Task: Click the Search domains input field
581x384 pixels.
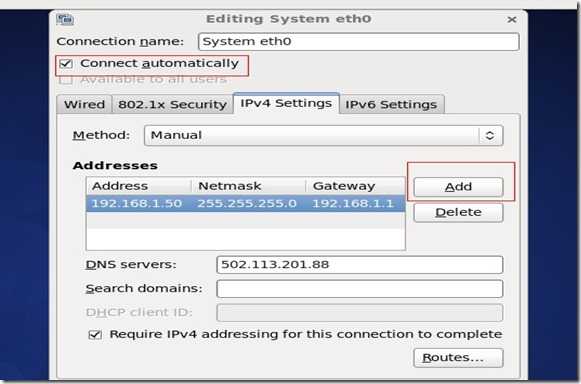Action: pos(359,289)
